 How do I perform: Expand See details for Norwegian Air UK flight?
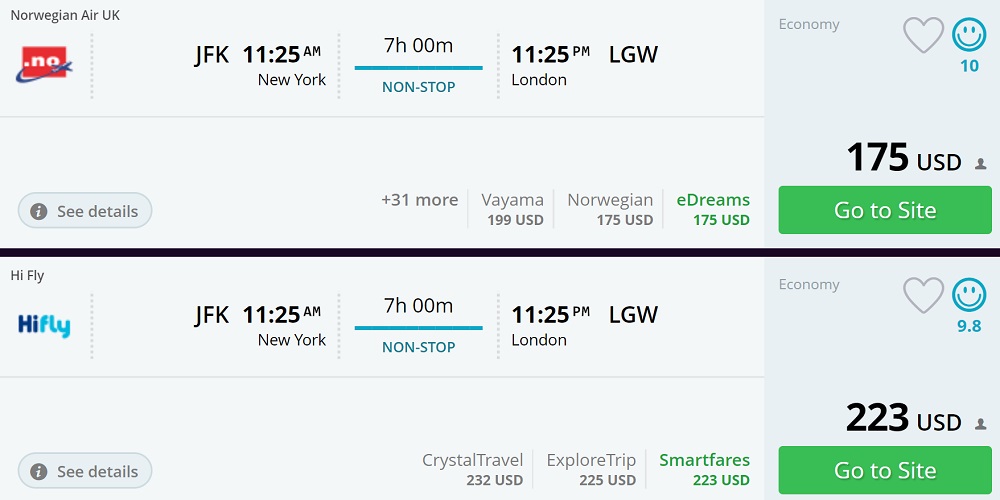click(x=85, y=211)
